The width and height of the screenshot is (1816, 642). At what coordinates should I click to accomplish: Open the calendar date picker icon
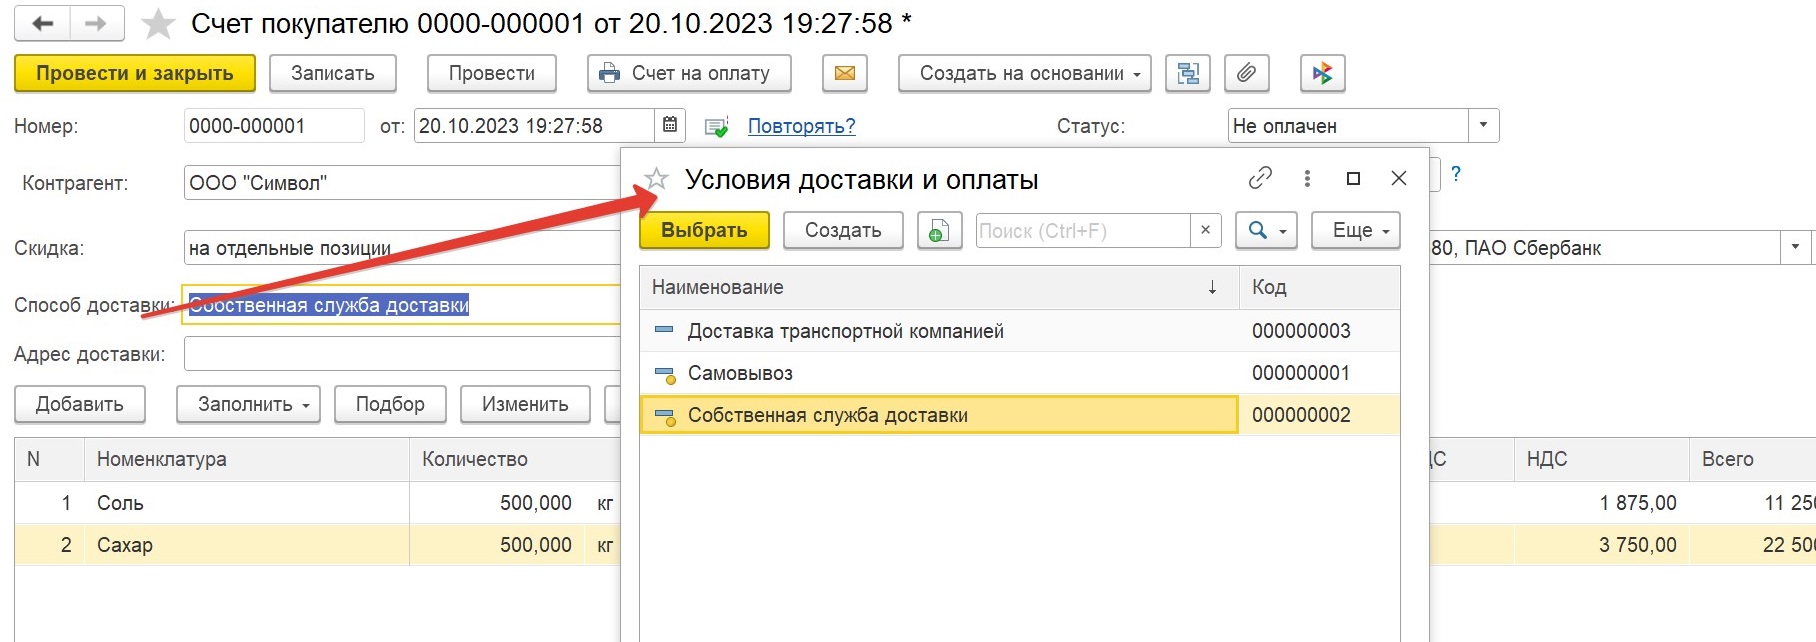click(670, 126)
